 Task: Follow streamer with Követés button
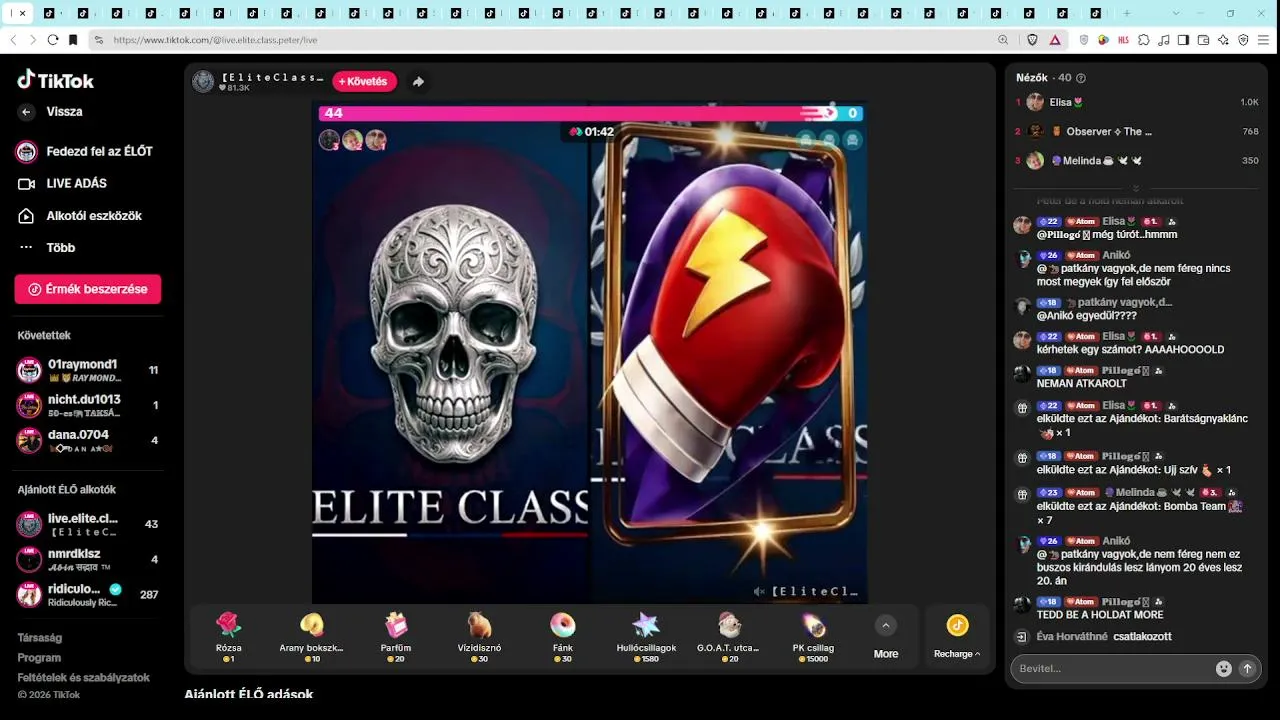pos(364,82)
